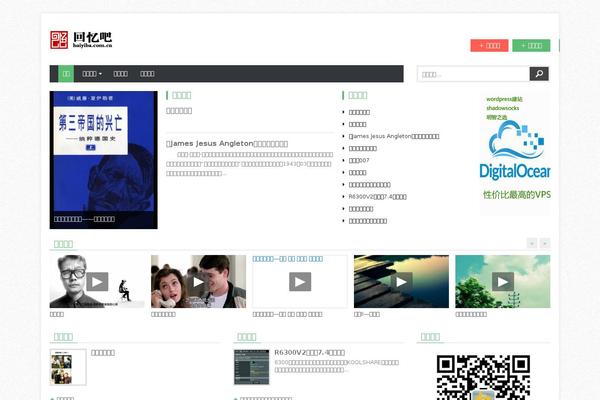This screenshot has width=600, height=400.
Task: Focus the search input field
Action: click(473, 74)
